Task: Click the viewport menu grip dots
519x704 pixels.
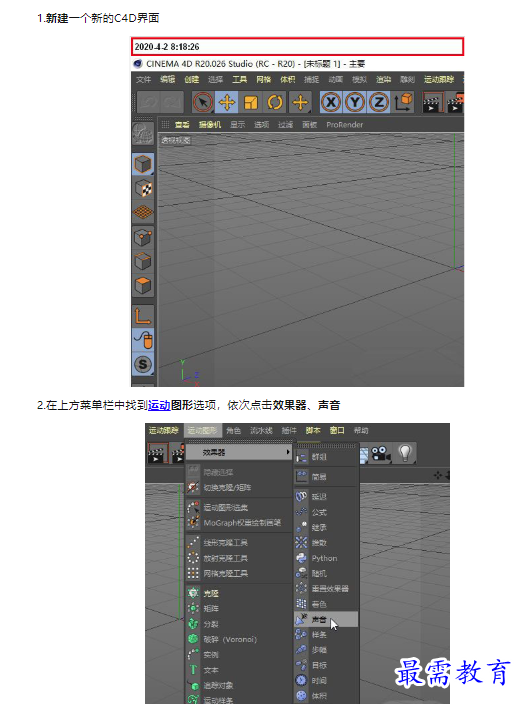Action: click(x=165, y=124)
